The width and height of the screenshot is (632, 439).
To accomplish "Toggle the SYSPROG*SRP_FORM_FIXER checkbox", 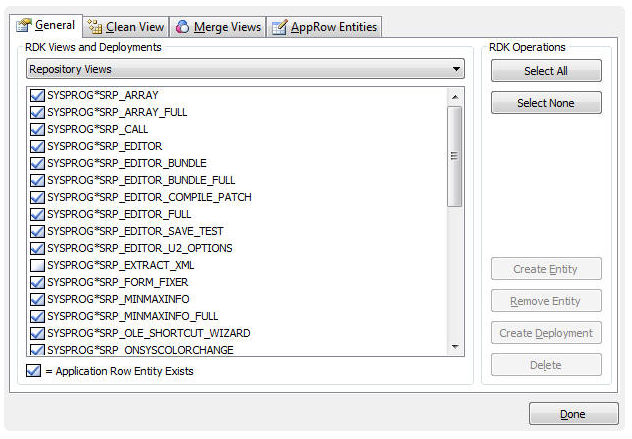I will 37,282.
